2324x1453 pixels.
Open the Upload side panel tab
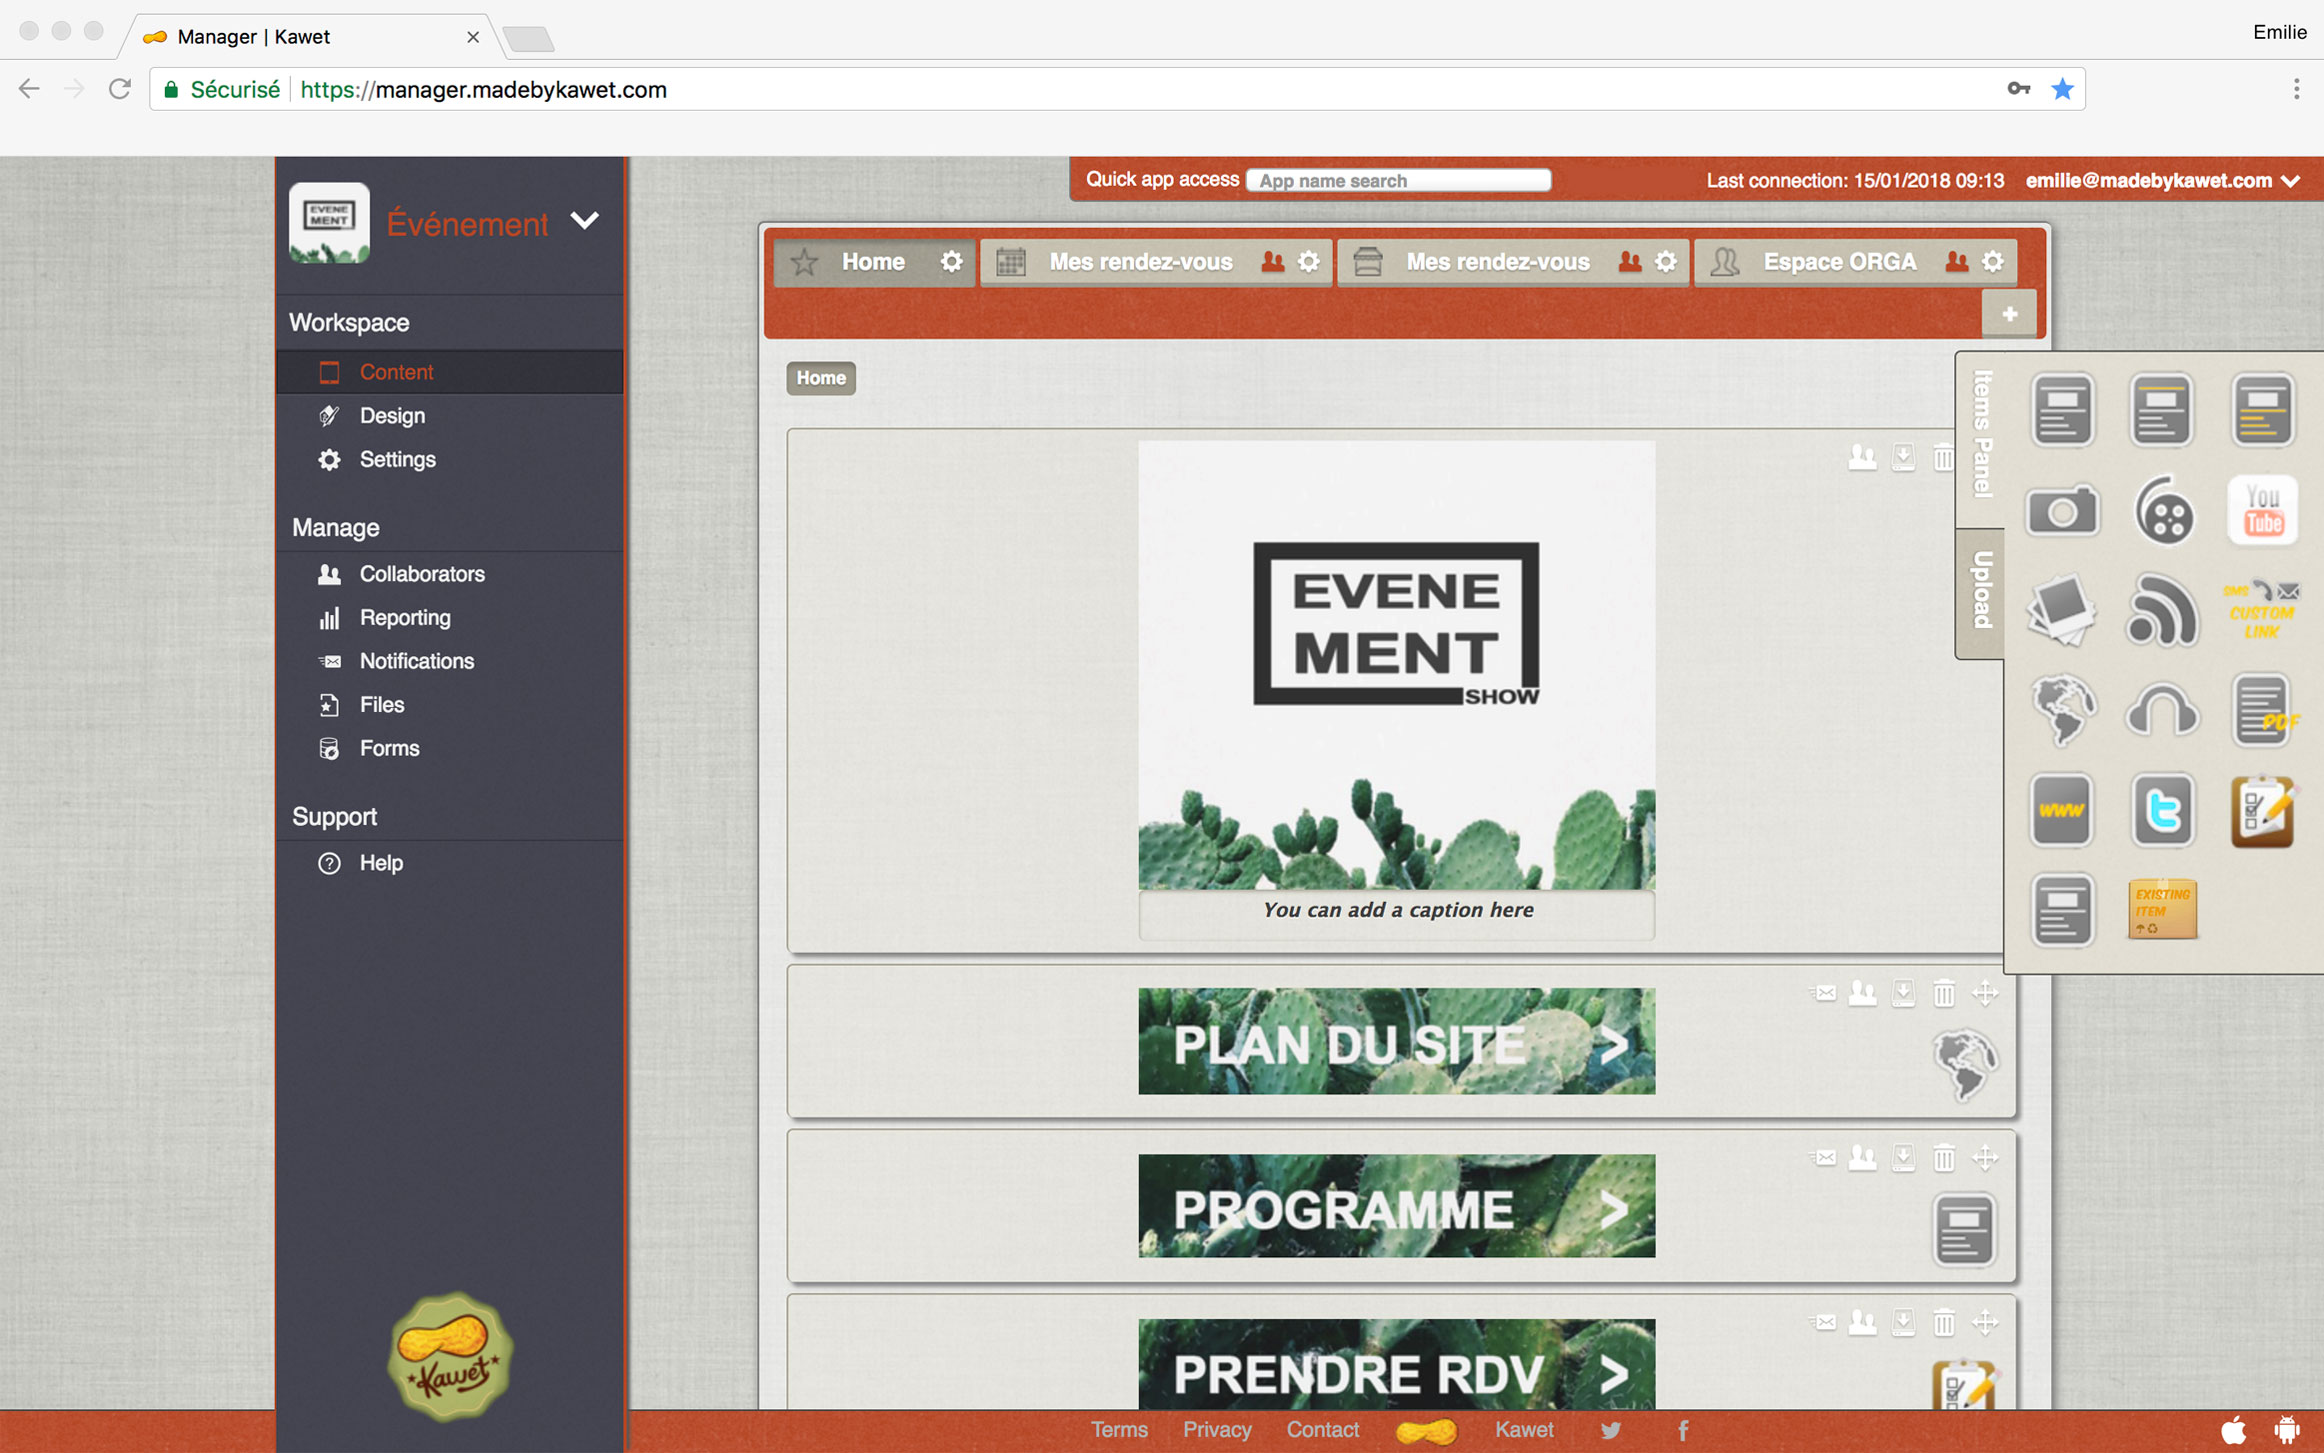(1981, 591)
